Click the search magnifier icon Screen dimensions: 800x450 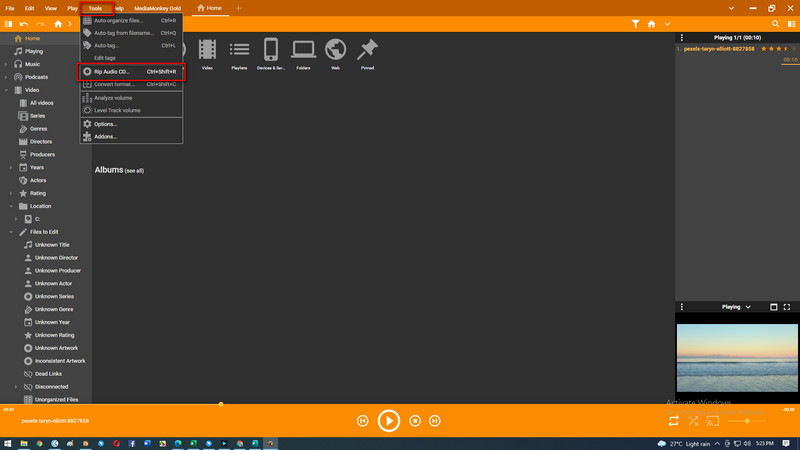(x=776, y=24)
